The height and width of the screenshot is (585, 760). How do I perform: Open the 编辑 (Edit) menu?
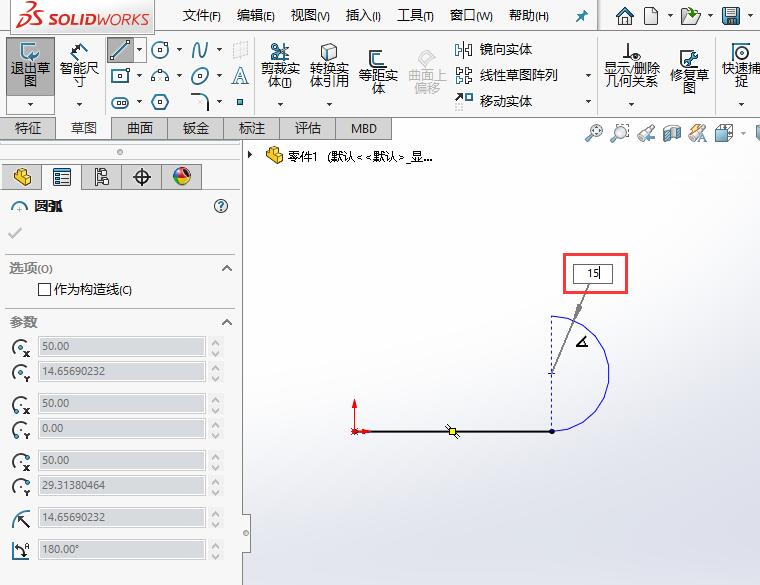tap(255, 16)
